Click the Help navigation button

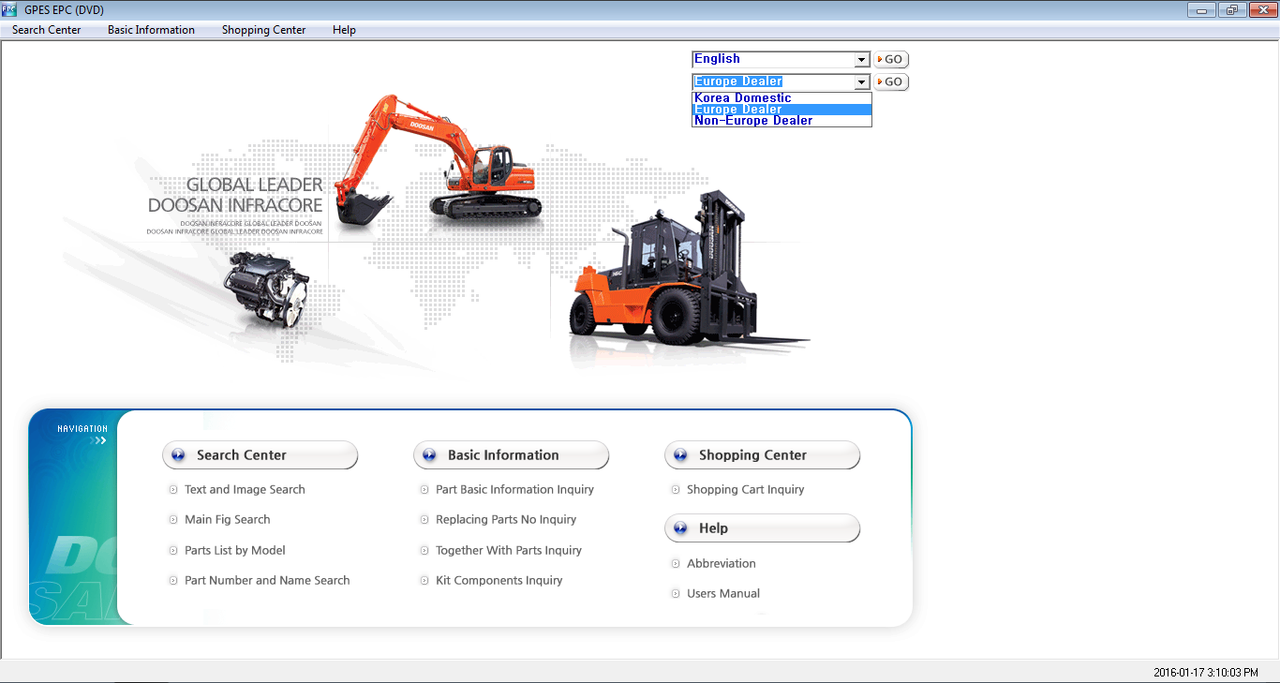click(762, 528)
